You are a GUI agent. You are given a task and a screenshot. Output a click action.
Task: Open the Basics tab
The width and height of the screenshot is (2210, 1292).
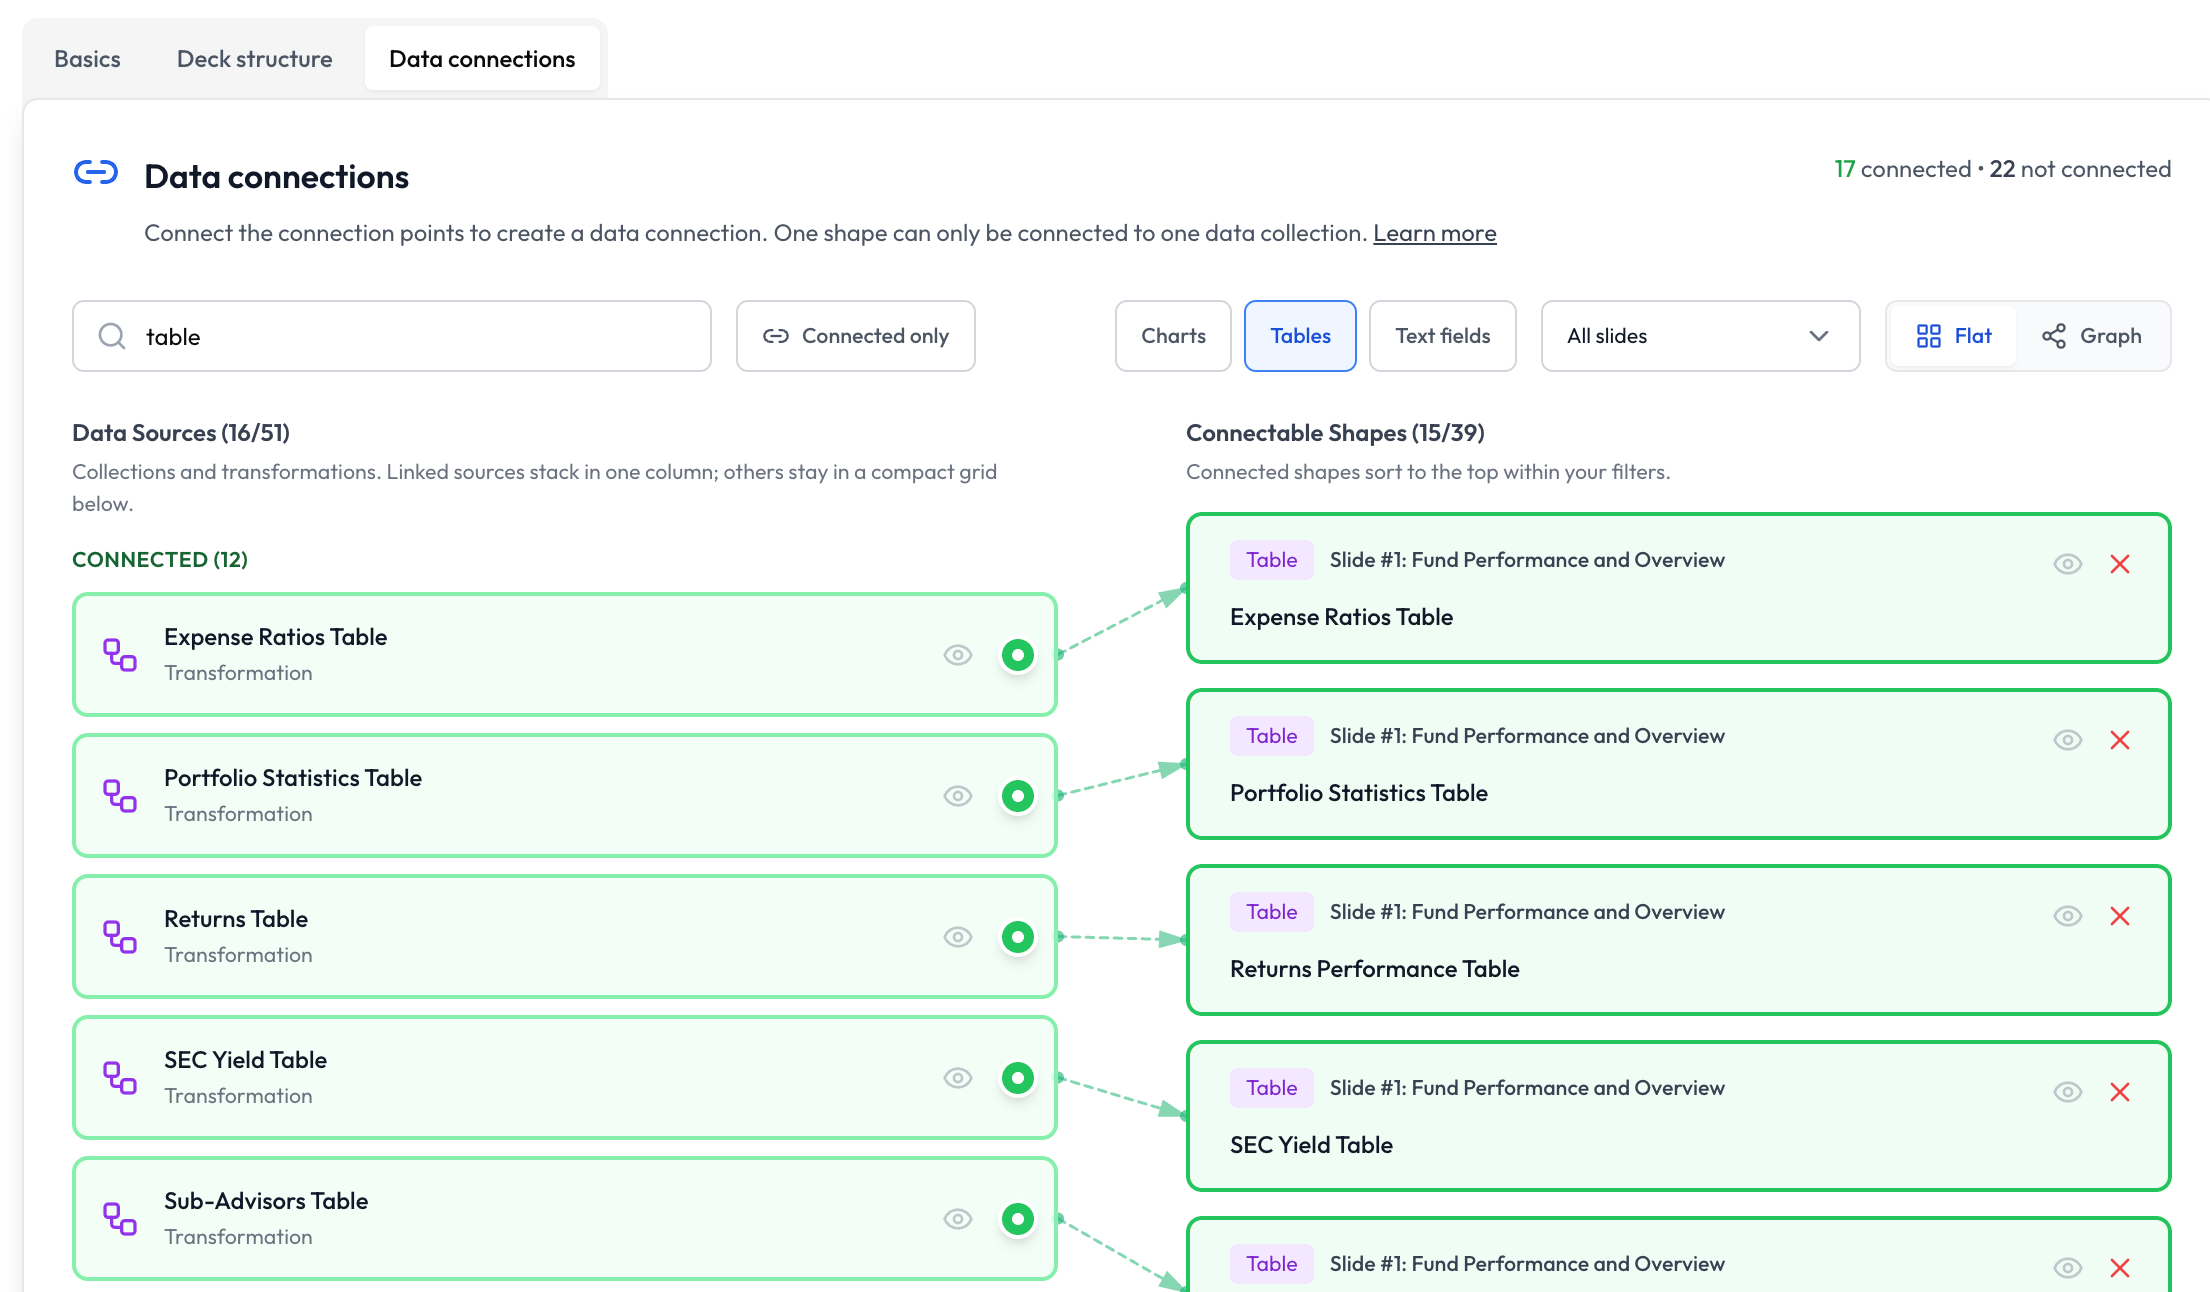point(87,59)
